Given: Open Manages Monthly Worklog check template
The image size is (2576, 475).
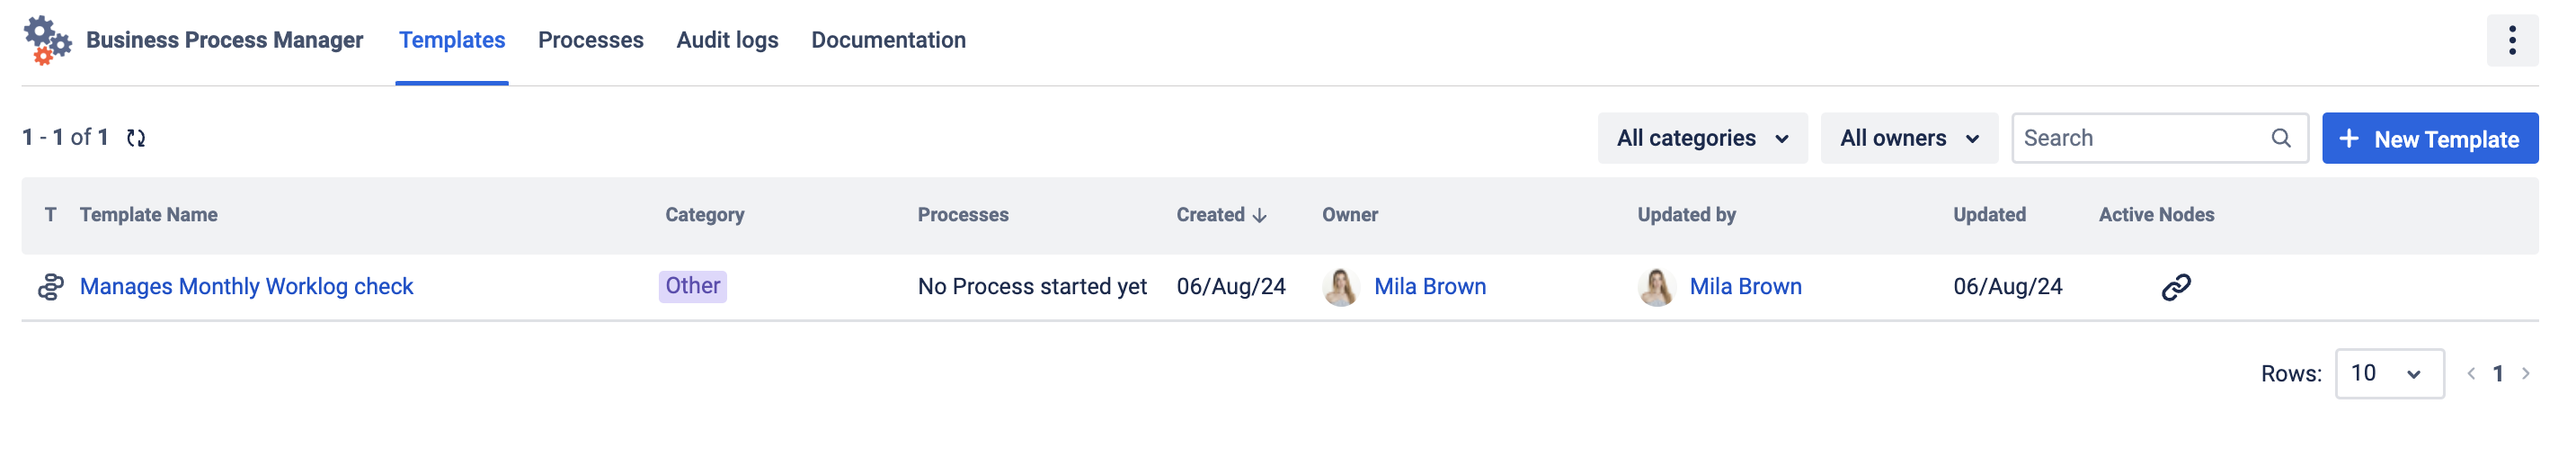Looking at the screenshot, I should pos(246,287).
